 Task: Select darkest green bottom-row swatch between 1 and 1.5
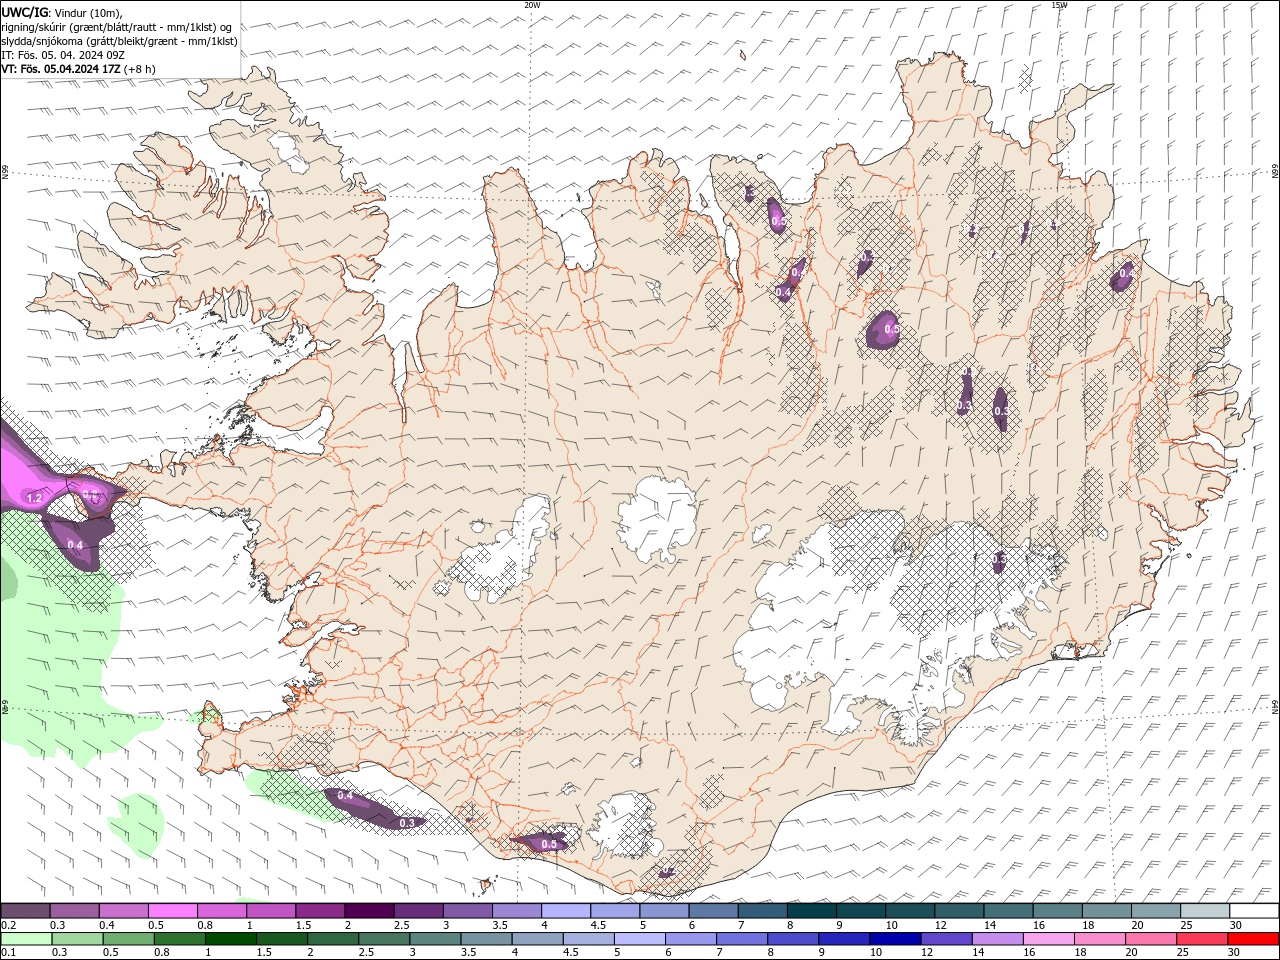(231, 939)
